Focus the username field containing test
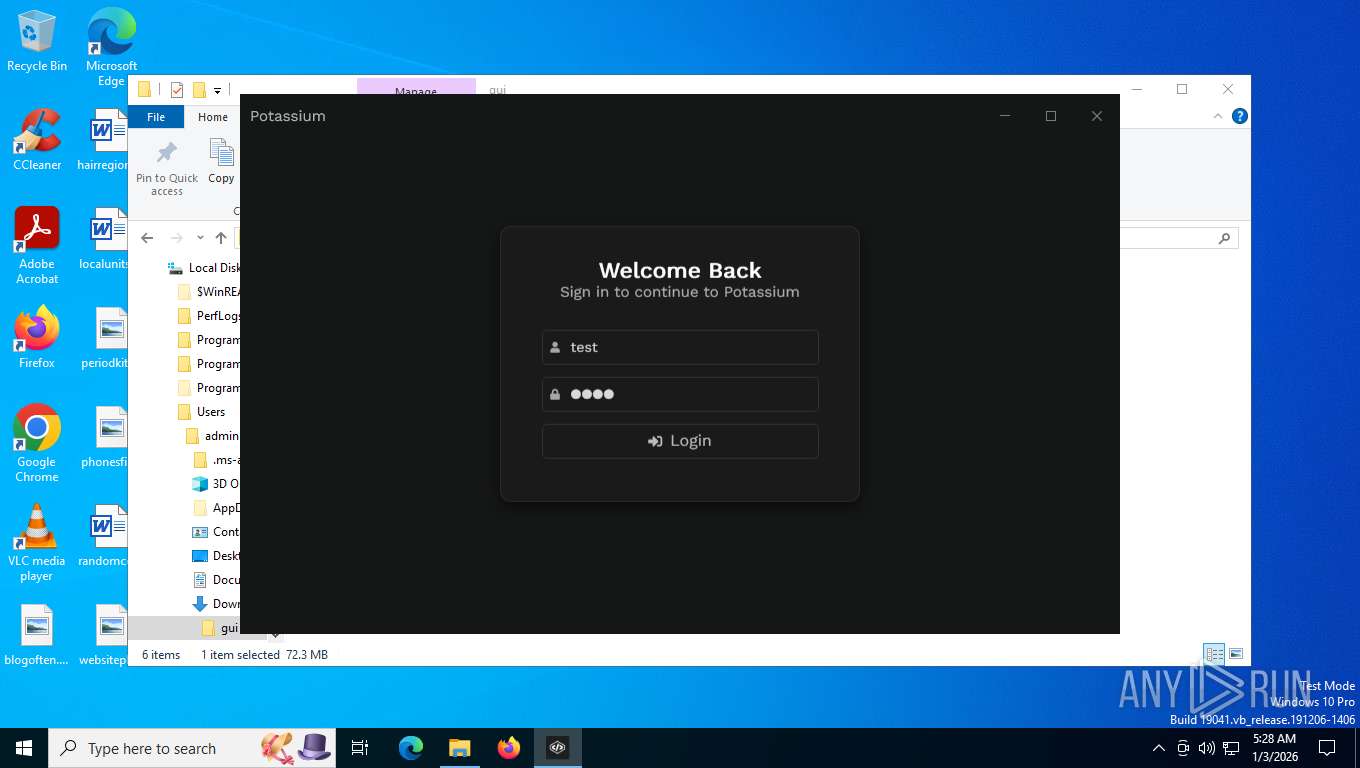This screenshot has height=768, width=1360. (680, 347)
